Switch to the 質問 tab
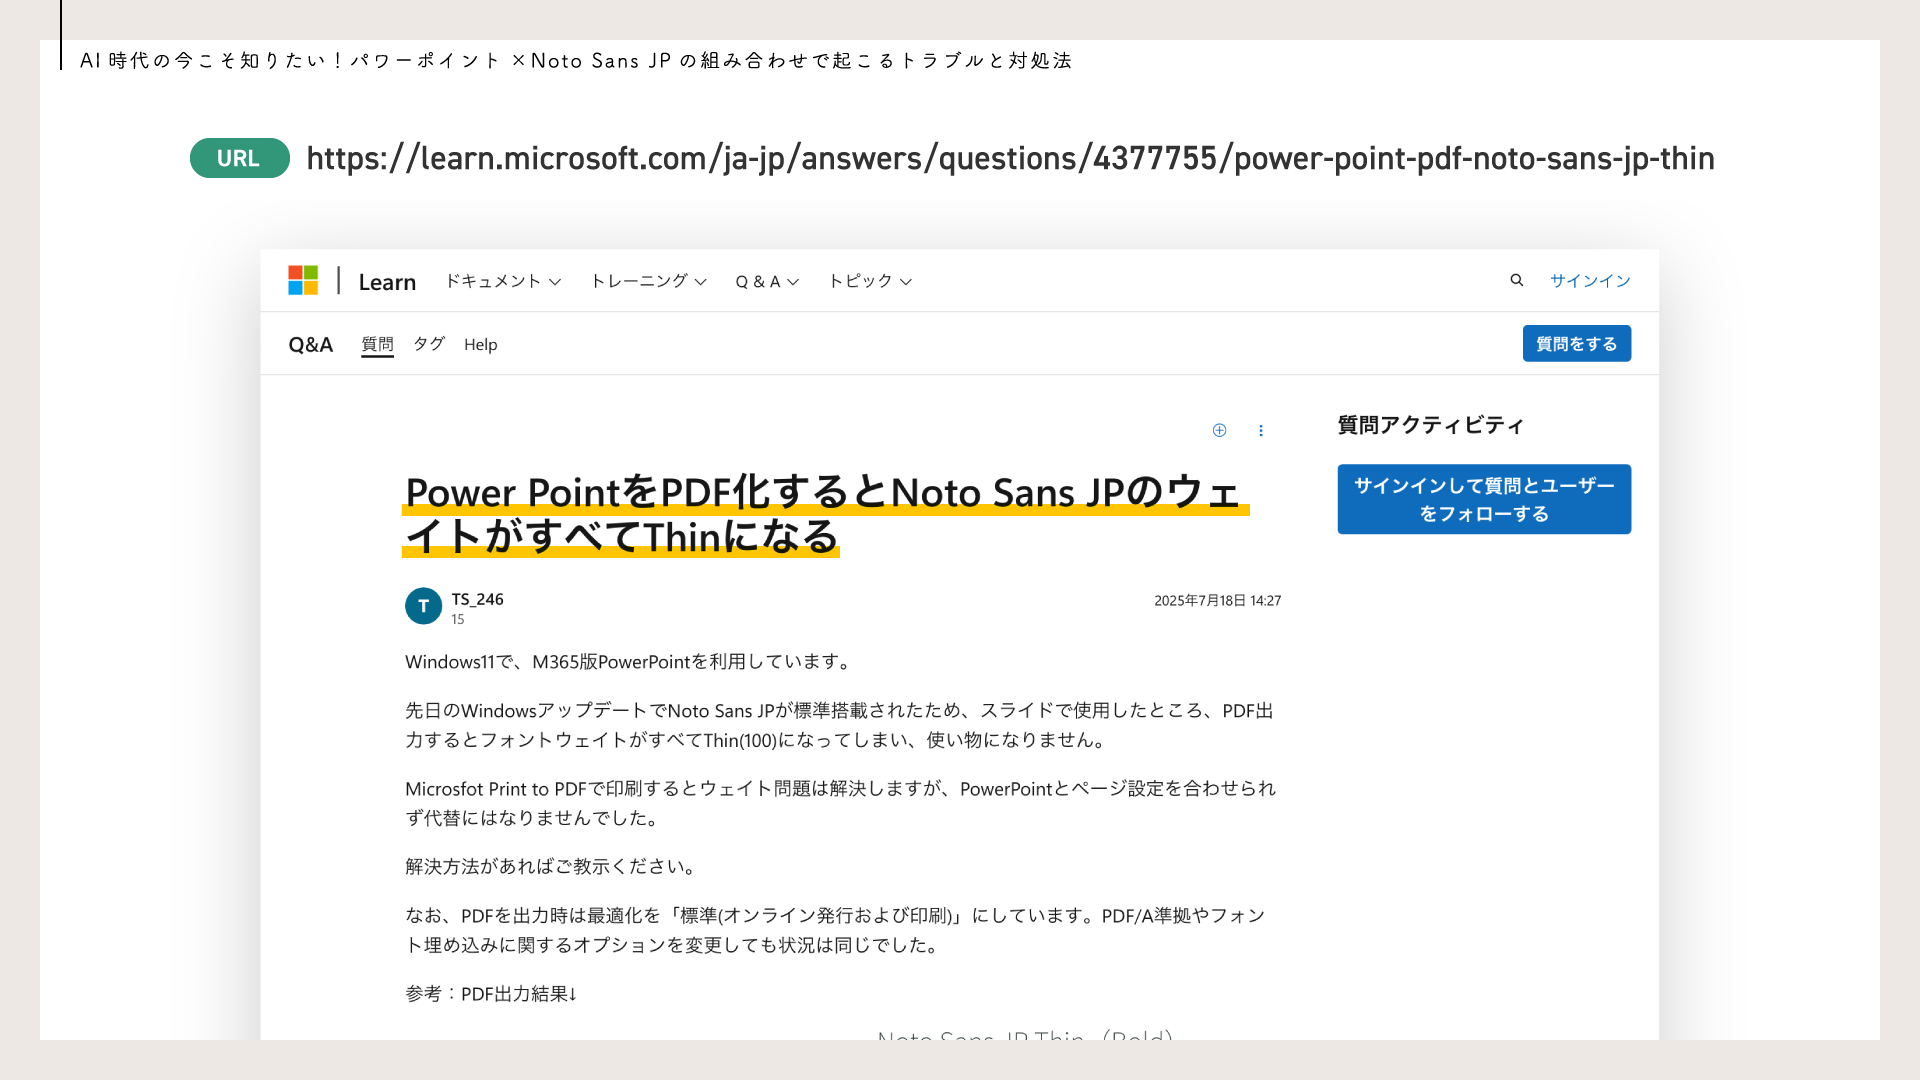1920x1080 pixels. coord(377,344)
